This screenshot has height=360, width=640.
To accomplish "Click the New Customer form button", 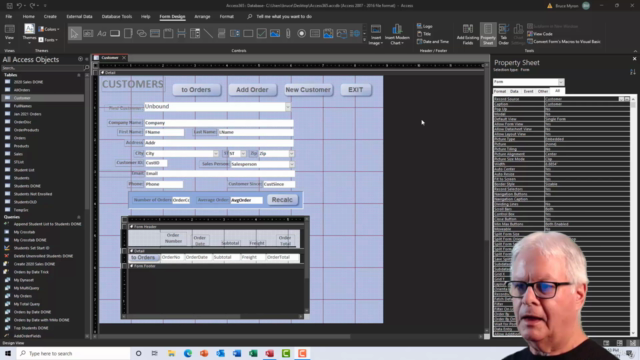I will click(x=308, y=90).
